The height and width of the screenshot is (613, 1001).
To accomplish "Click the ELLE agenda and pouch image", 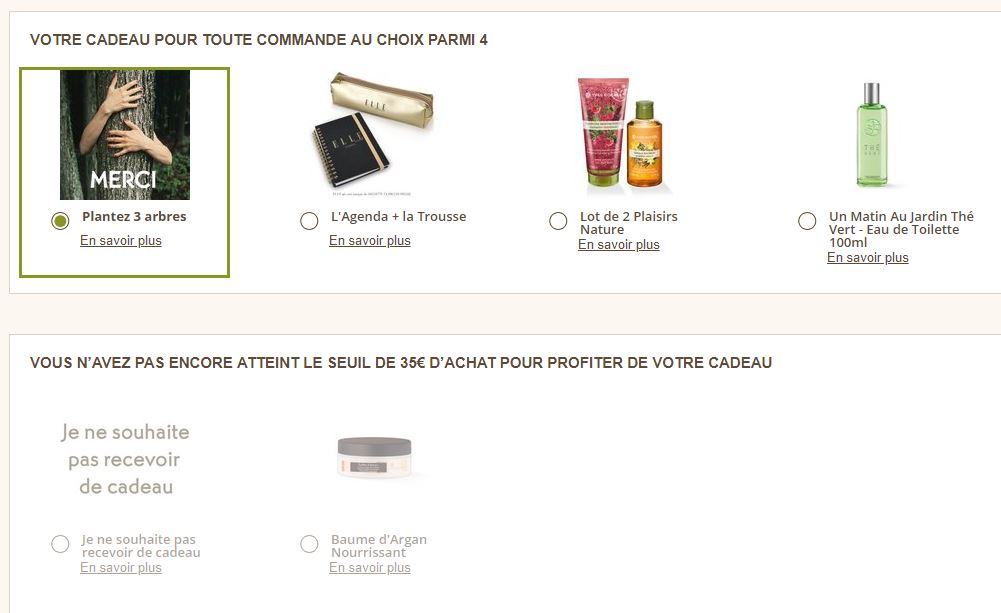I will pos(374,133).
